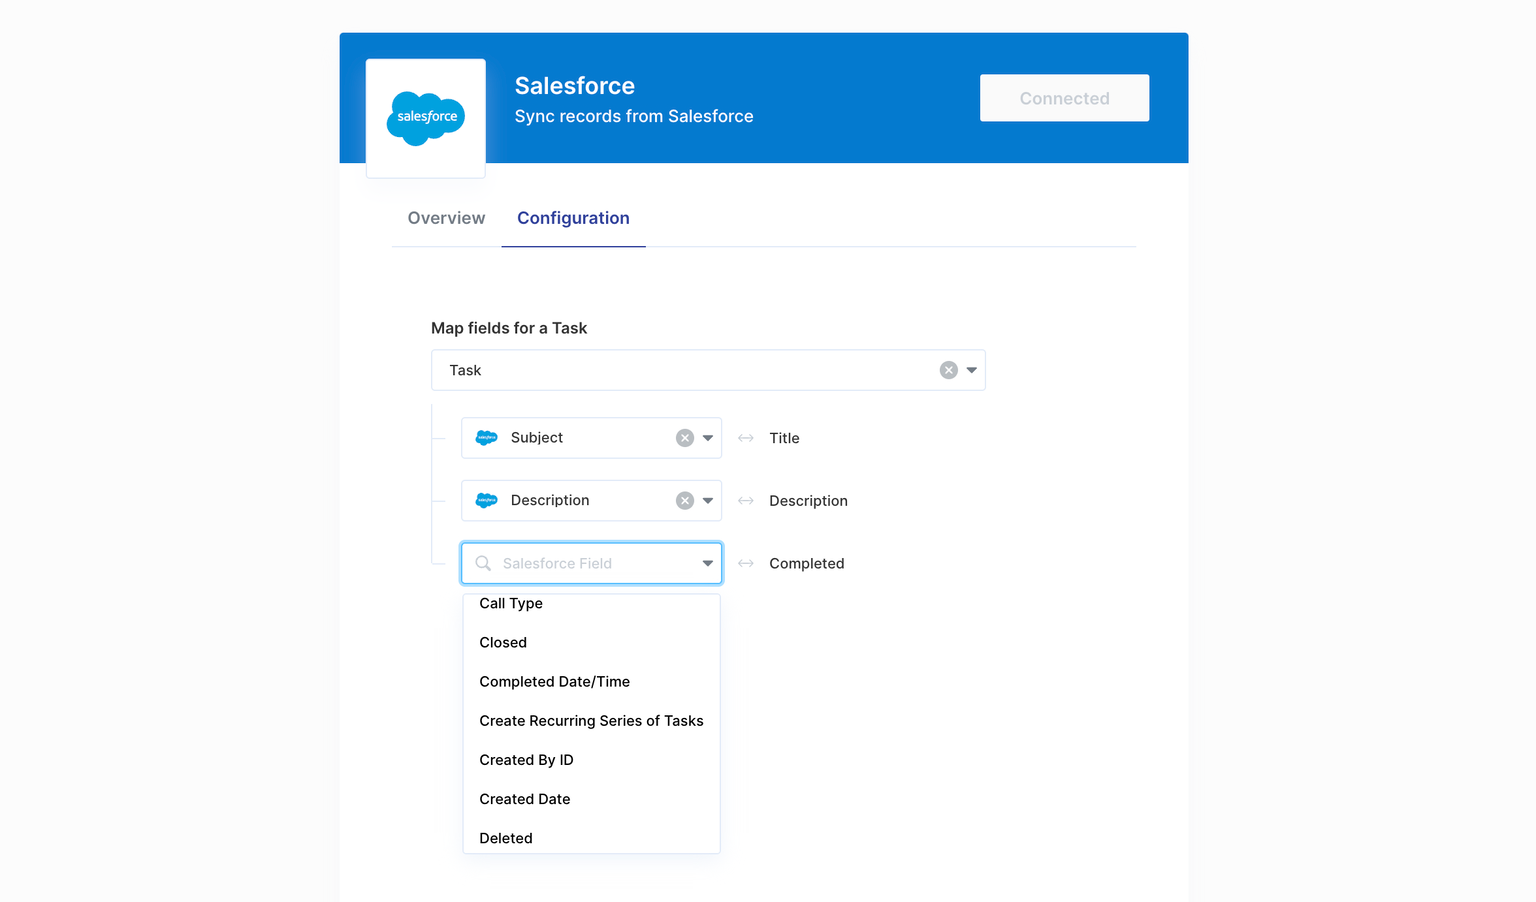Image resolution: width=1536 pixels, height=902 pixels.
Task: Clear the Task object selection
Action: tap(949, 370)
